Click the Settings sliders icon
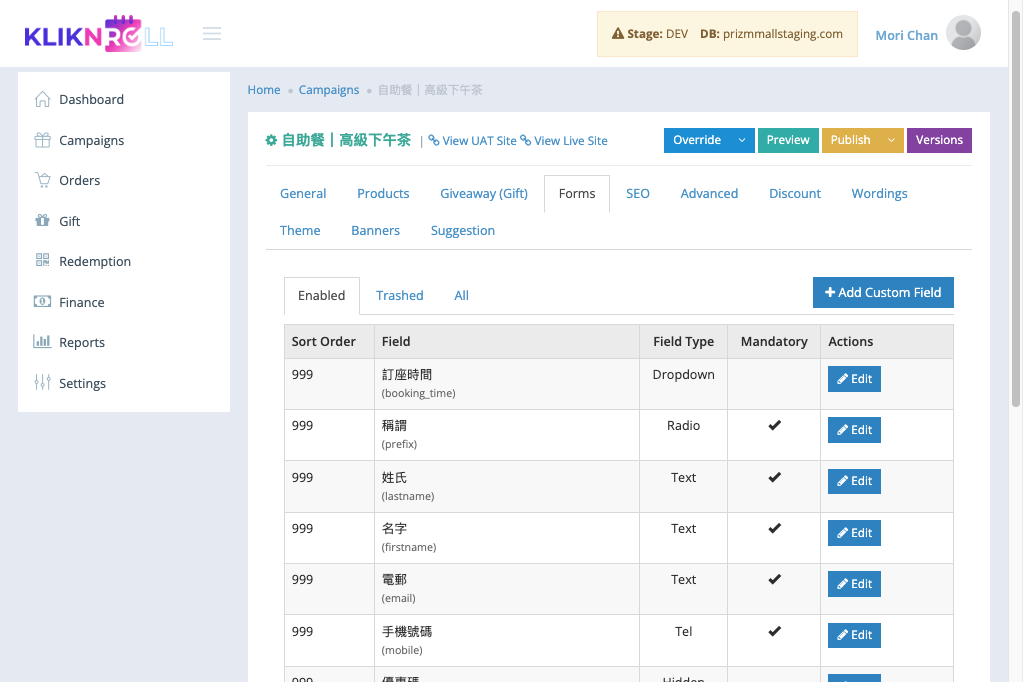The width and height of the screenshot is (1023, 682). pyautogui.click(x=42, y=382)
